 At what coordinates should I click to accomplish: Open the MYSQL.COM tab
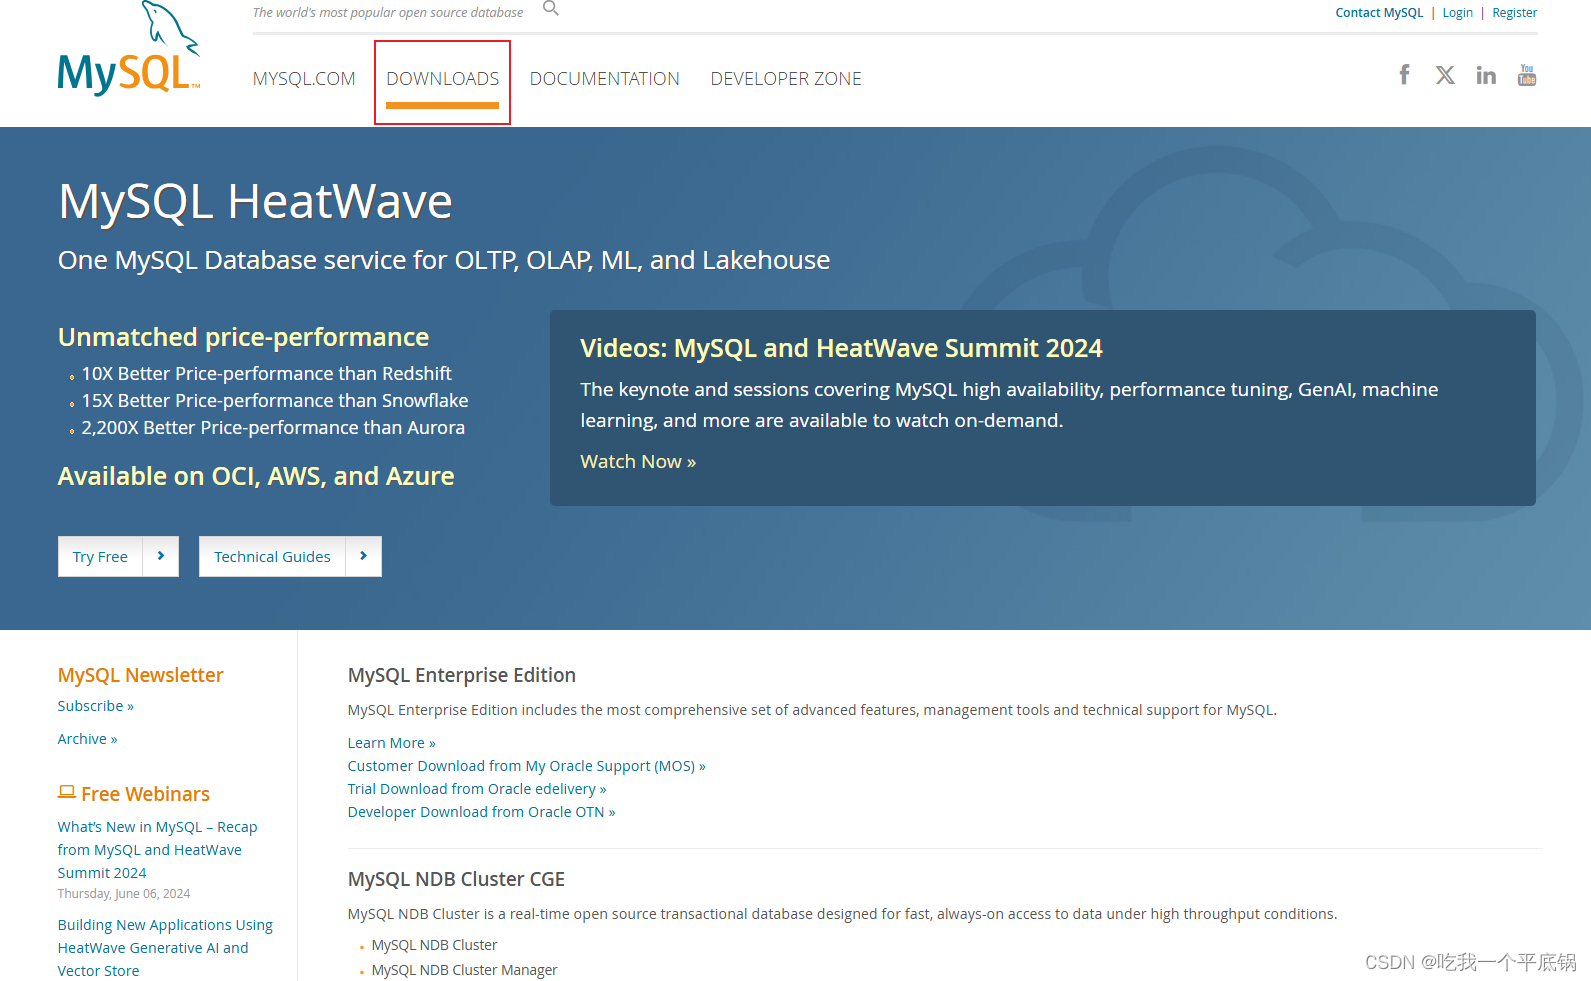point(304,79)
